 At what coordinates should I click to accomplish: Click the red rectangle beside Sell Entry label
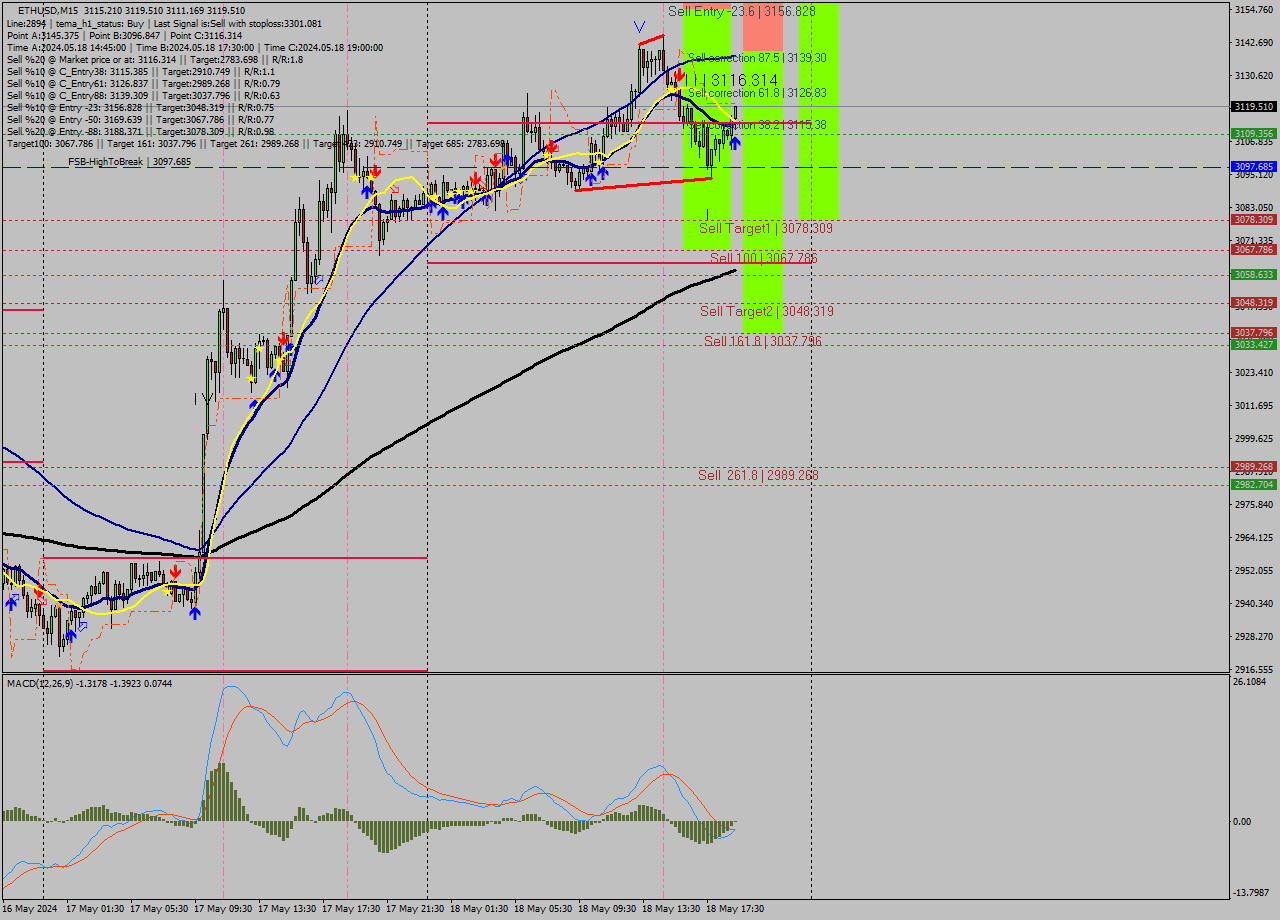[x=762, y=28]
